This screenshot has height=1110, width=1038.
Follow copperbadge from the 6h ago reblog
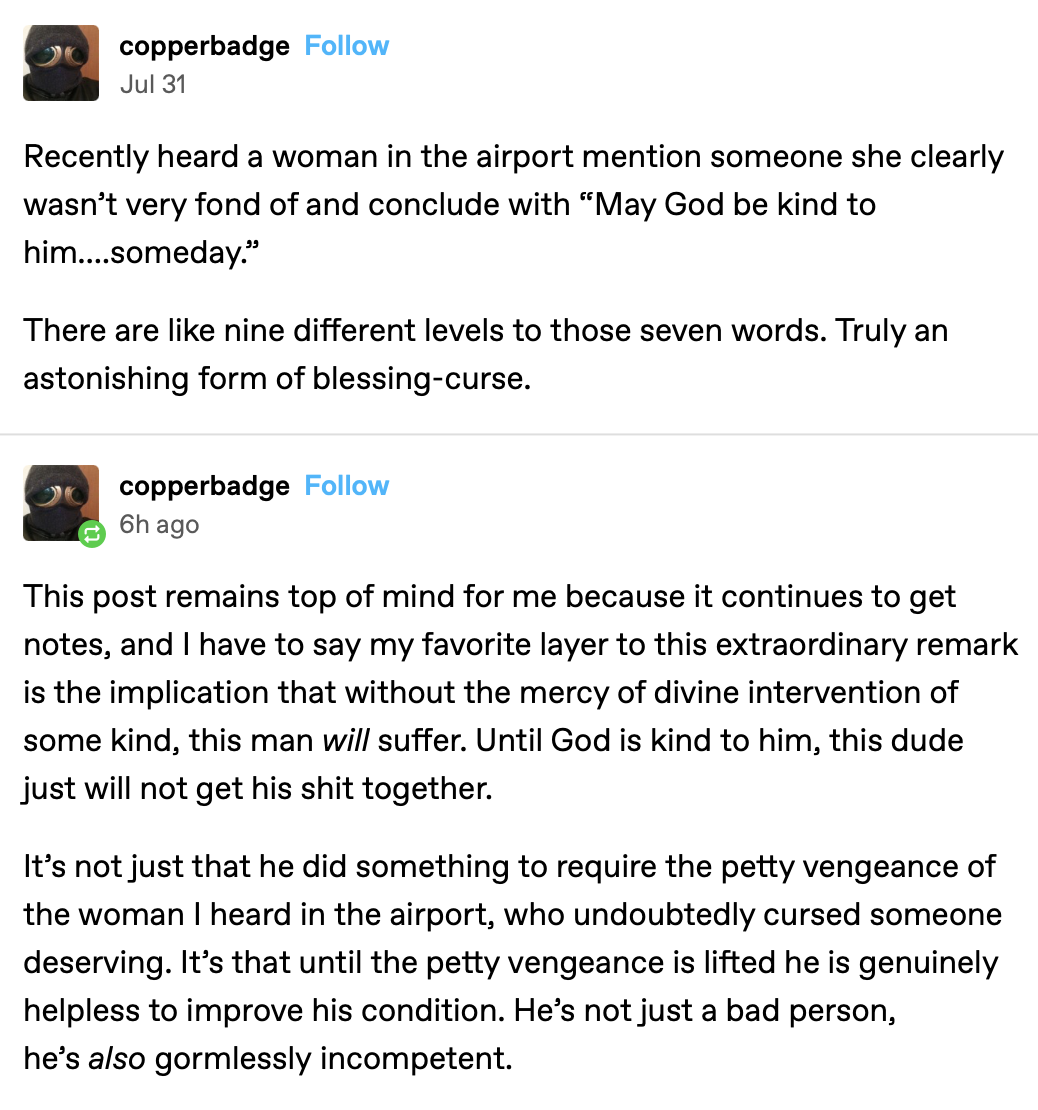point(346,486)
